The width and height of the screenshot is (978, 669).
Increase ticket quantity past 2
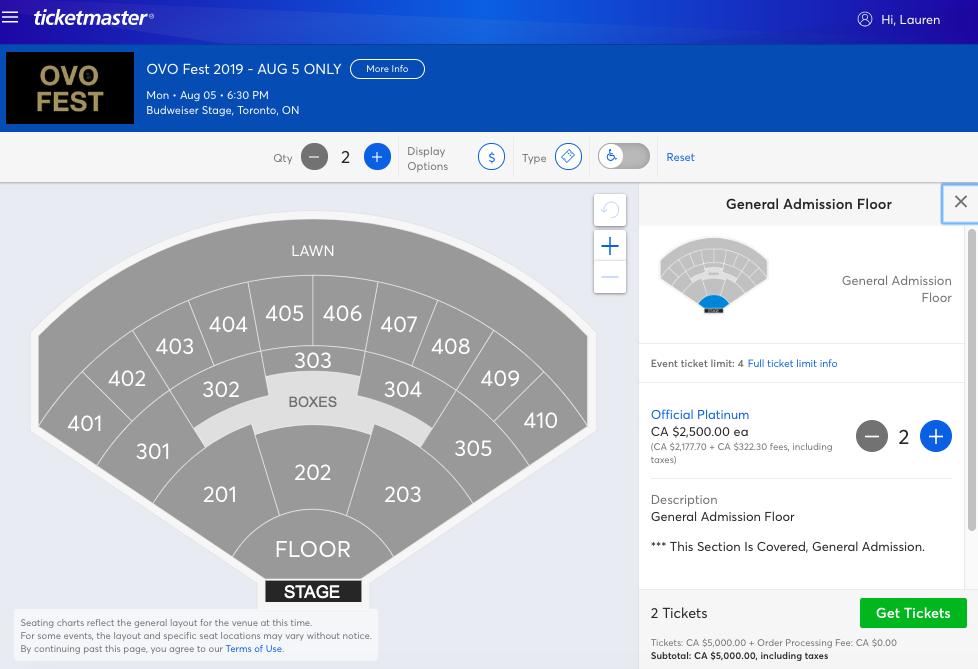377,156
